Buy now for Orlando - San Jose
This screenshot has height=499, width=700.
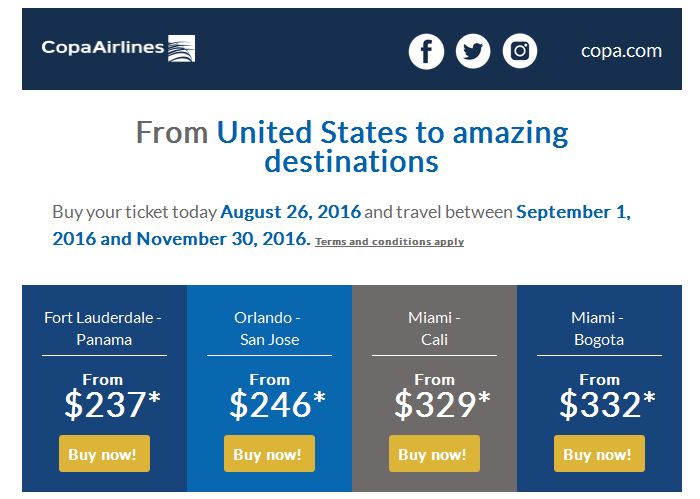tap(269, 453)
